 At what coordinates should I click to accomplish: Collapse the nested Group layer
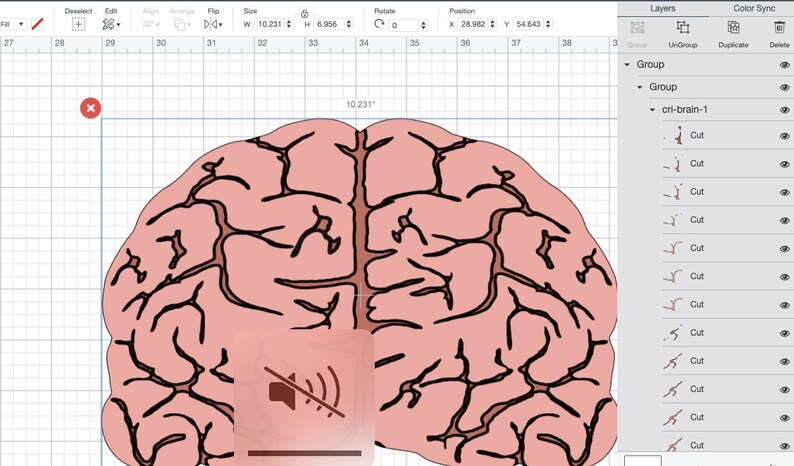(640, 87)
